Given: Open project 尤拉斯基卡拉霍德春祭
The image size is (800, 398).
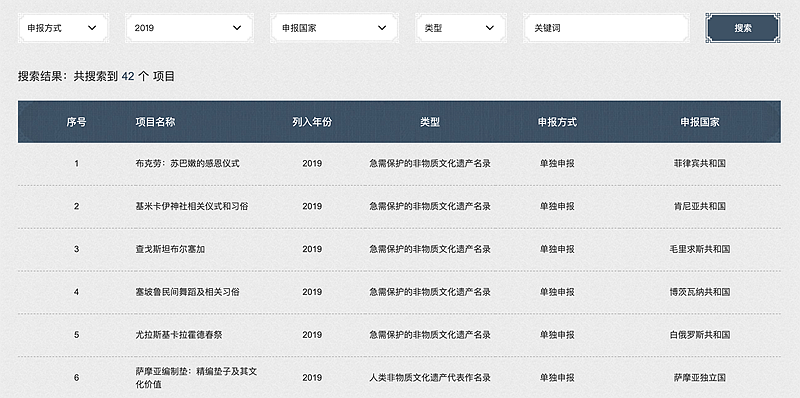Looking at the screenshot, I should pos(179,335).
